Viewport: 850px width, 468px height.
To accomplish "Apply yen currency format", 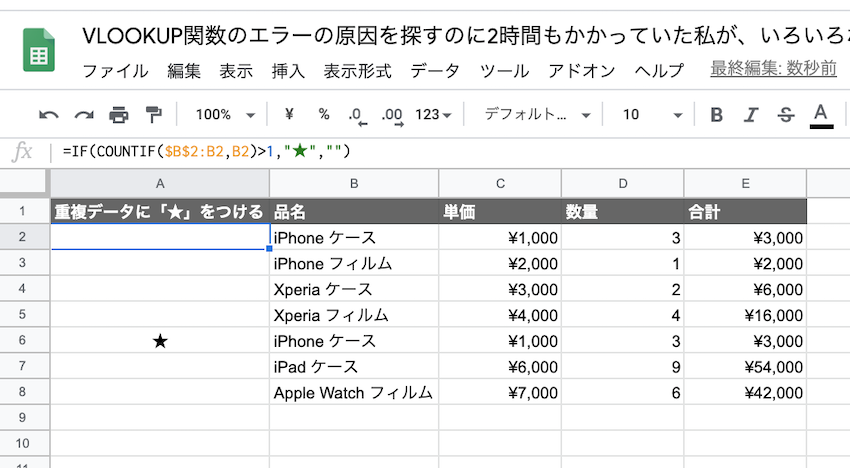I will point(289,114).
